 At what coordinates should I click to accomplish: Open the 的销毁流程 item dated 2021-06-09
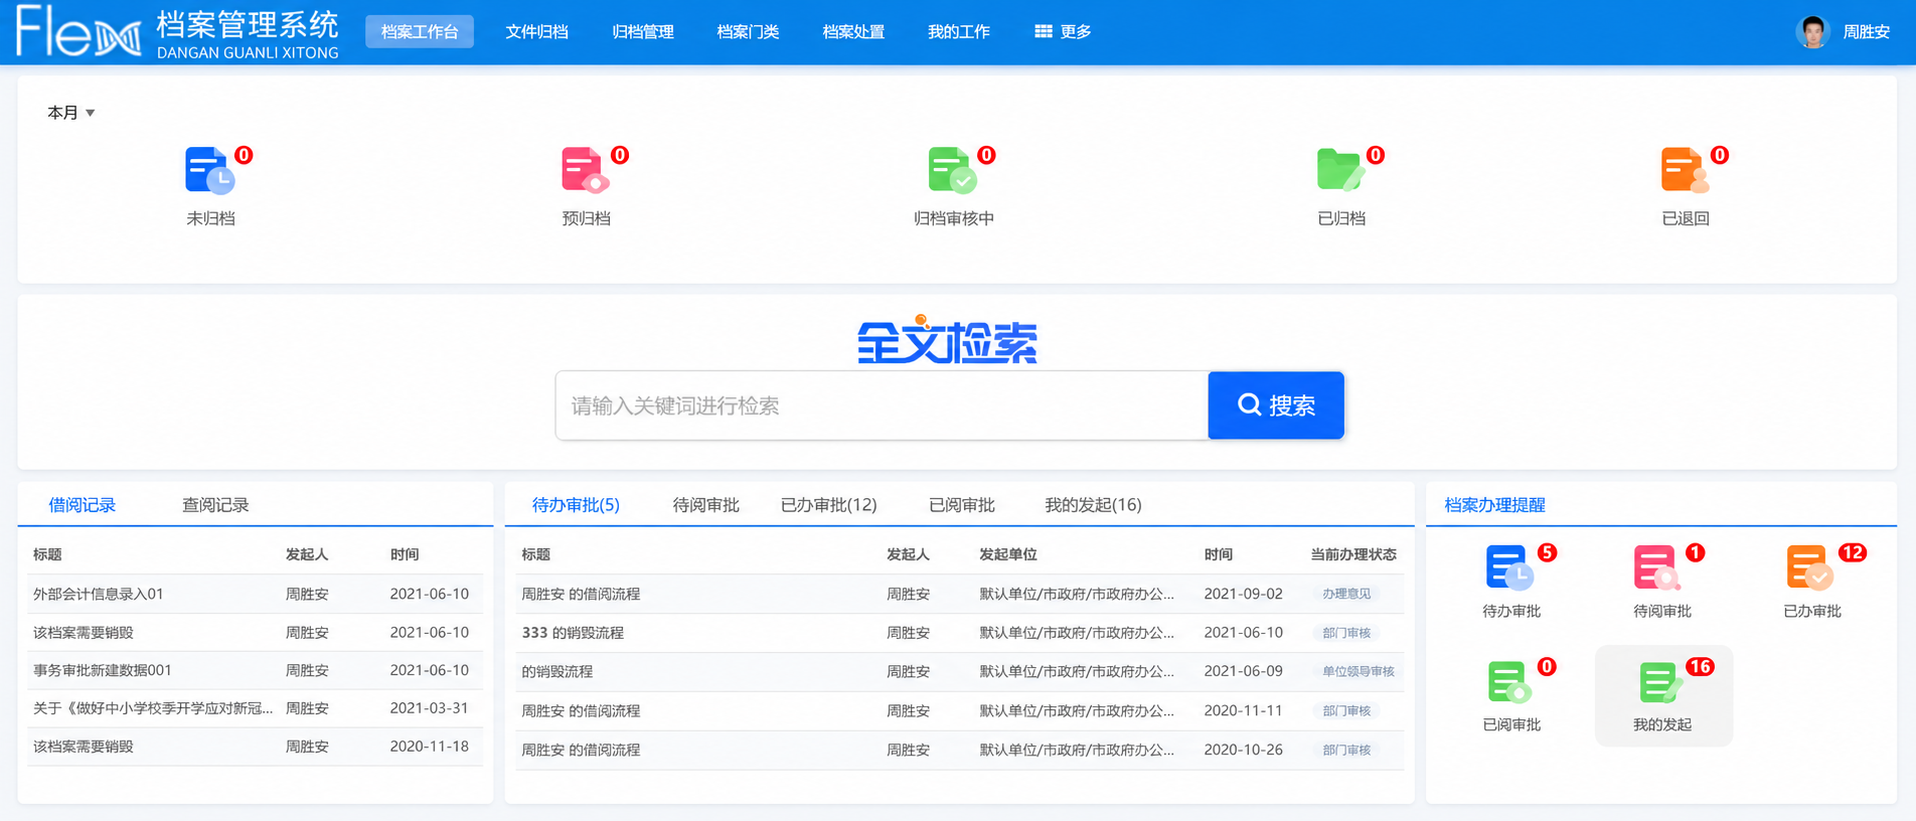pyautogui.click(x=558, y=672)
